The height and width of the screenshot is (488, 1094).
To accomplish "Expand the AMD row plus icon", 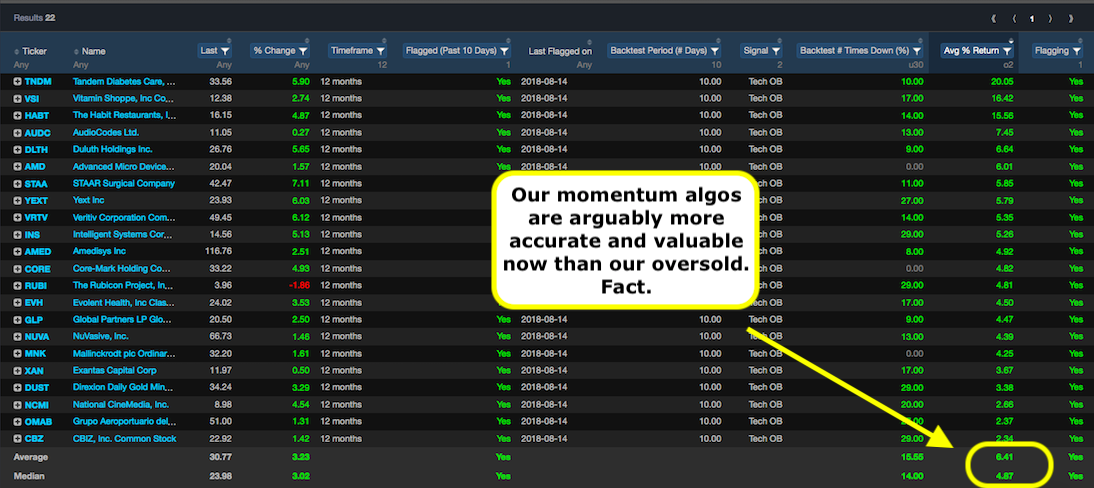I will (x=17, y=166).
